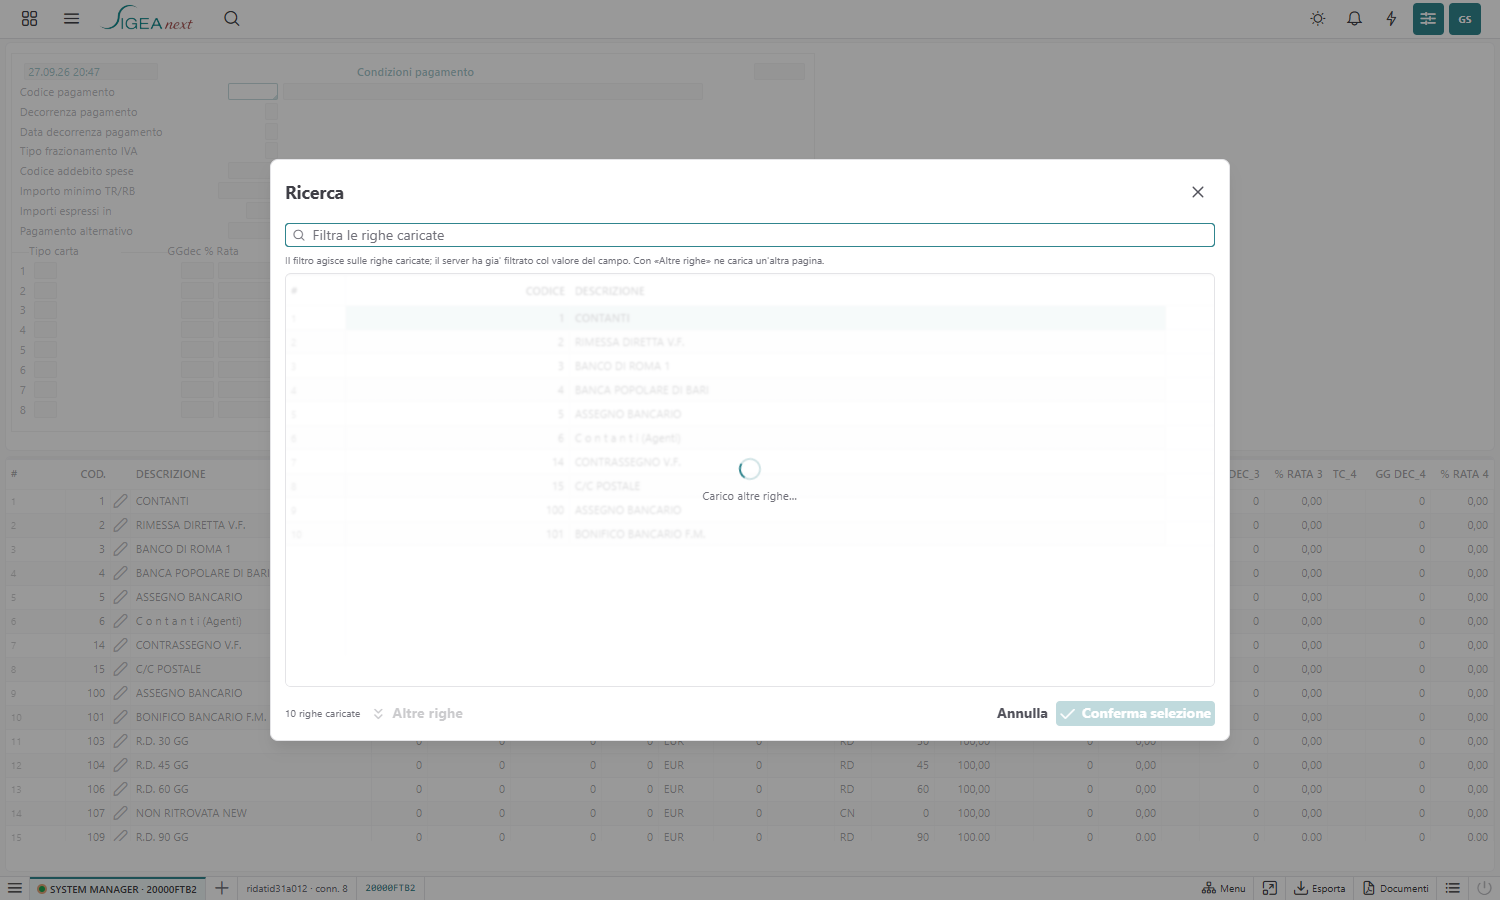The image size is (1500, 900).
Task: Add a new session tab with plus icon
Action: (222, 888)
